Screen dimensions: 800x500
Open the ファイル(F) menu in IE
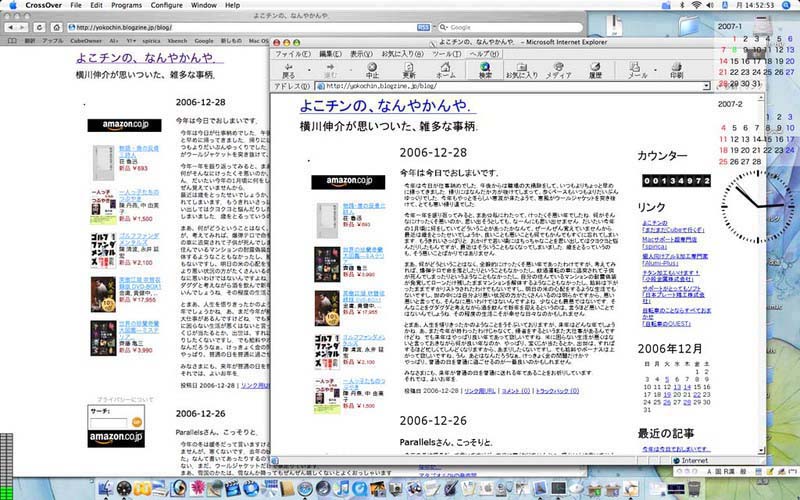point(292,54)
